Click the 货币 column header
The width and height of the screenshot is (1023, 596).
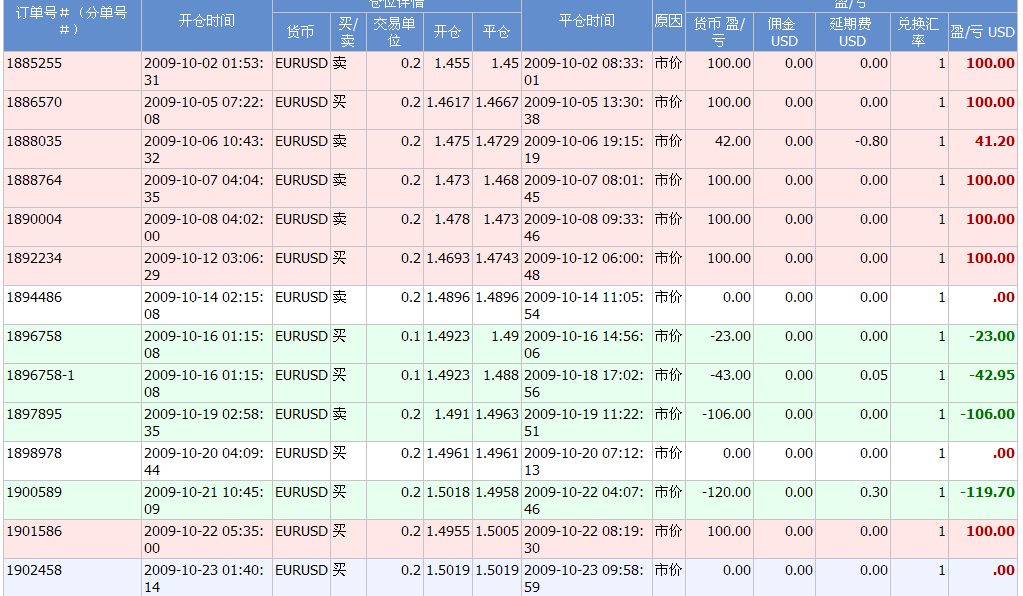tap(301, 32)
